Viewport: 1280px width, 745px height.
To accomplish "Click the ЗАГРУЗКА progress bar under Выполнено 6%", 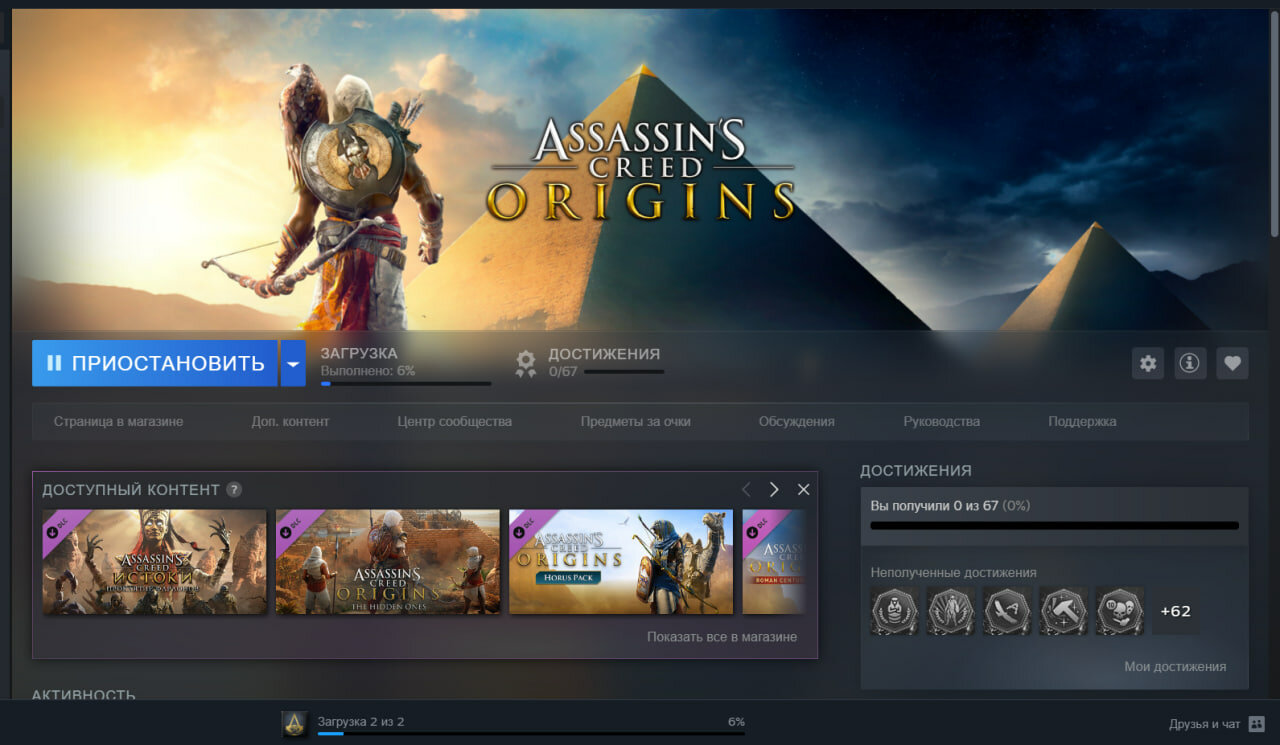I will click(x=406, y=383).
